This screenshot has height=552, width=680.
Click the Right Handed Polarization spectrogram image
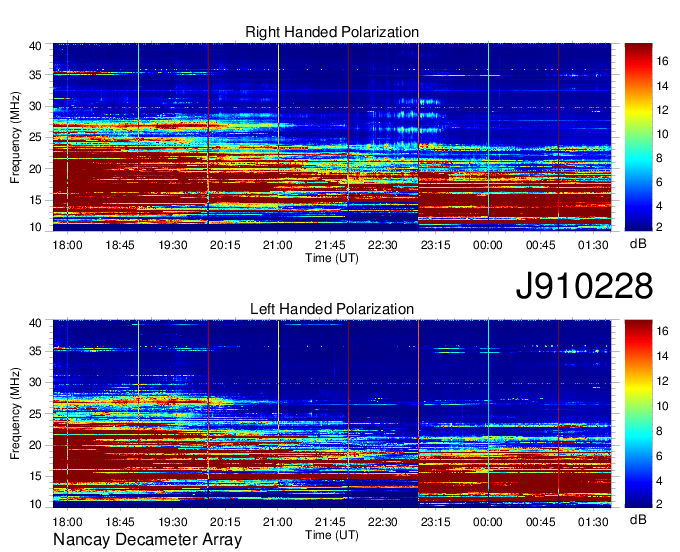332,137
